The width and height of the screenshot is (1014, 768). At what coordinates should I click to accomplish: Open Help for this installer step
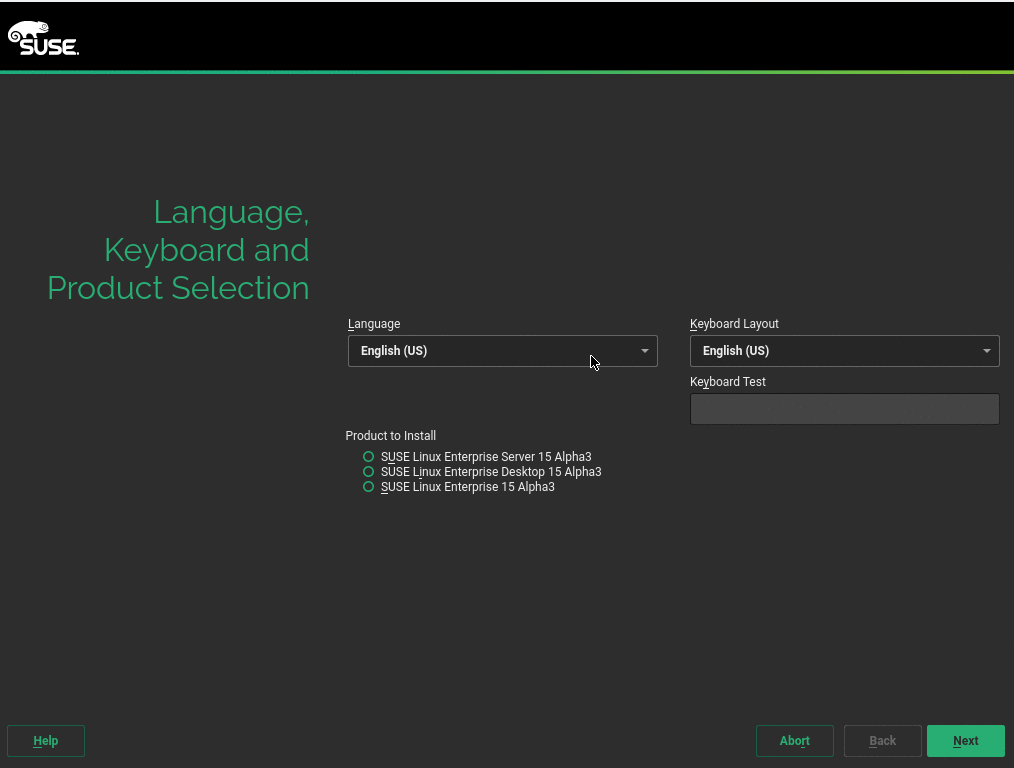point(46,741)
